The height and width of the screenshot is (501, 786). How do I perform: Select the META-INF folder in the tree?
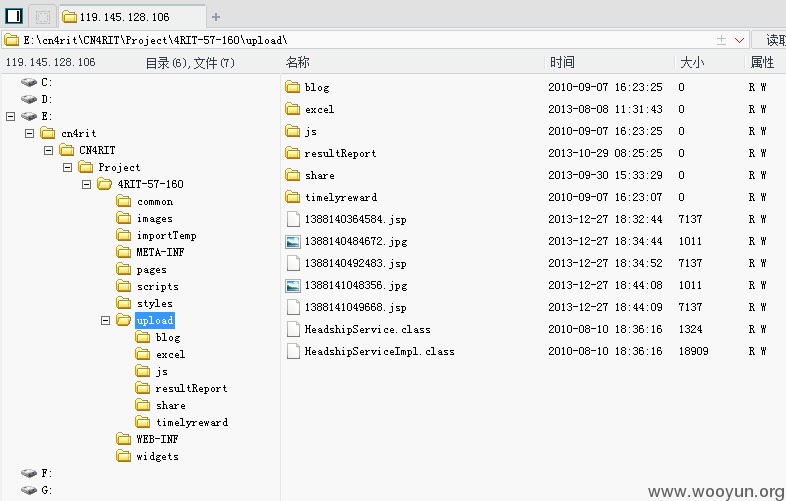pyautogui.click(x=160, y=252)
